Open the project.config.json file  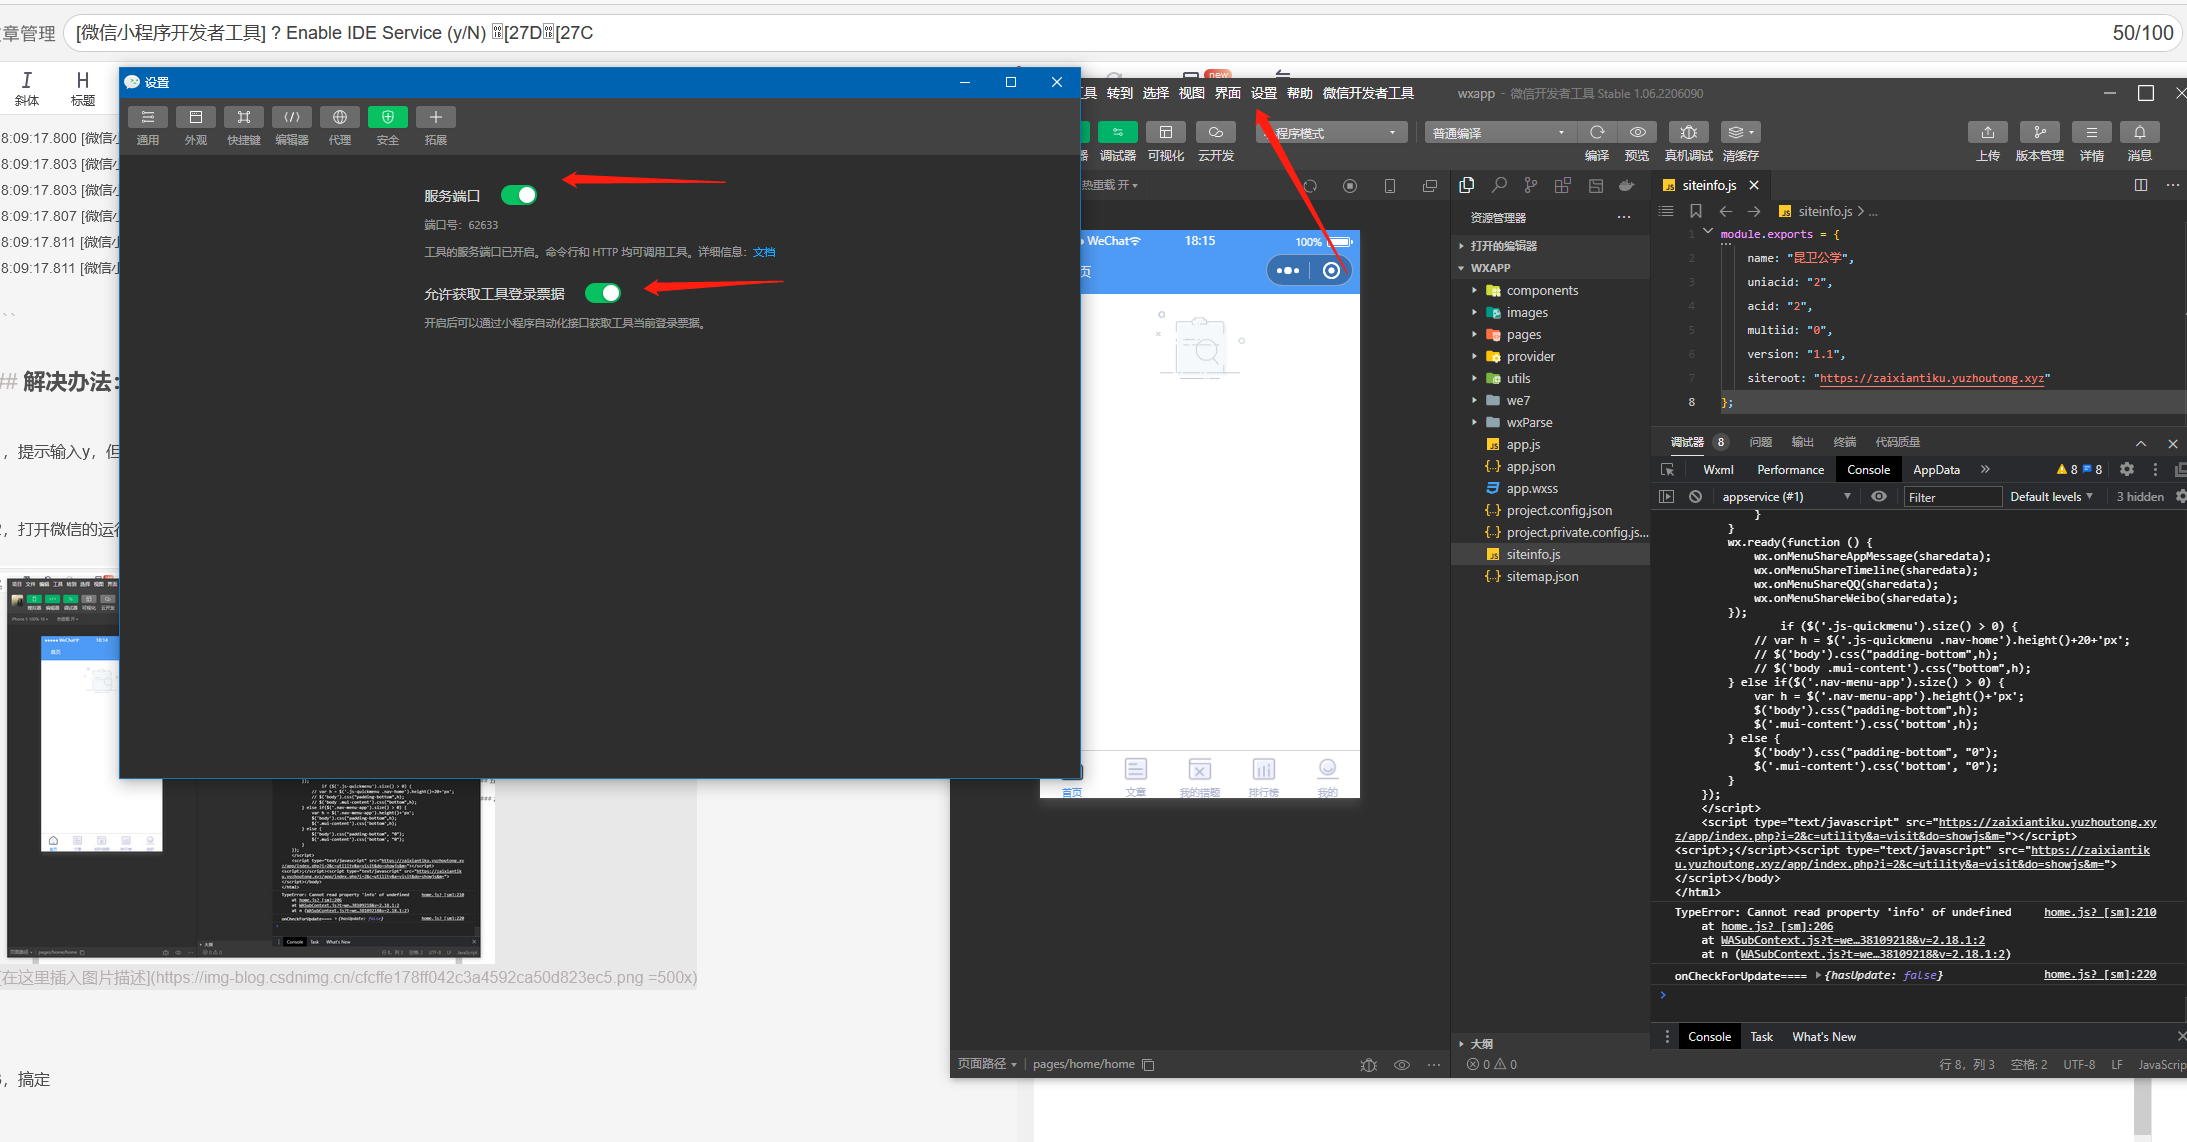[x=1559, y=510]
